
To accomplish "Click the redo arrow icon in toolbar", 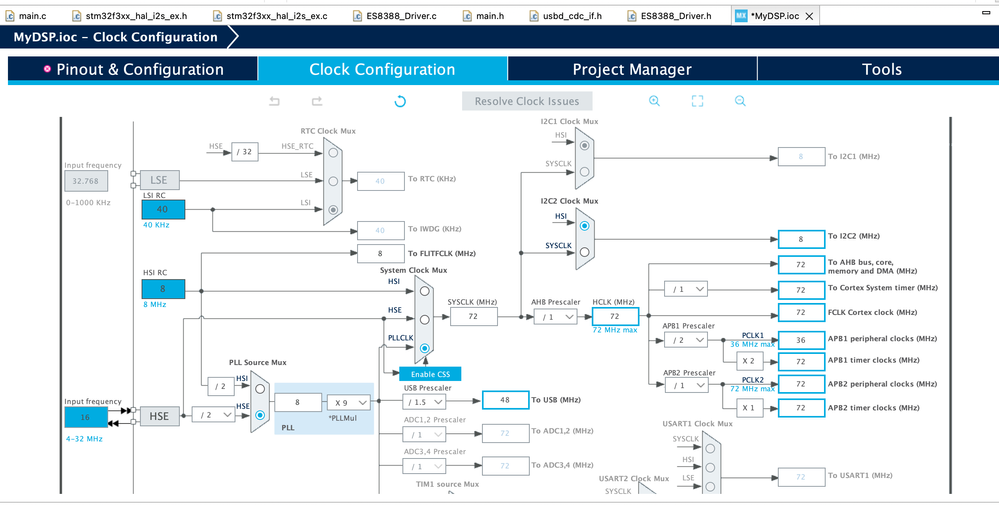I will 317,101.
